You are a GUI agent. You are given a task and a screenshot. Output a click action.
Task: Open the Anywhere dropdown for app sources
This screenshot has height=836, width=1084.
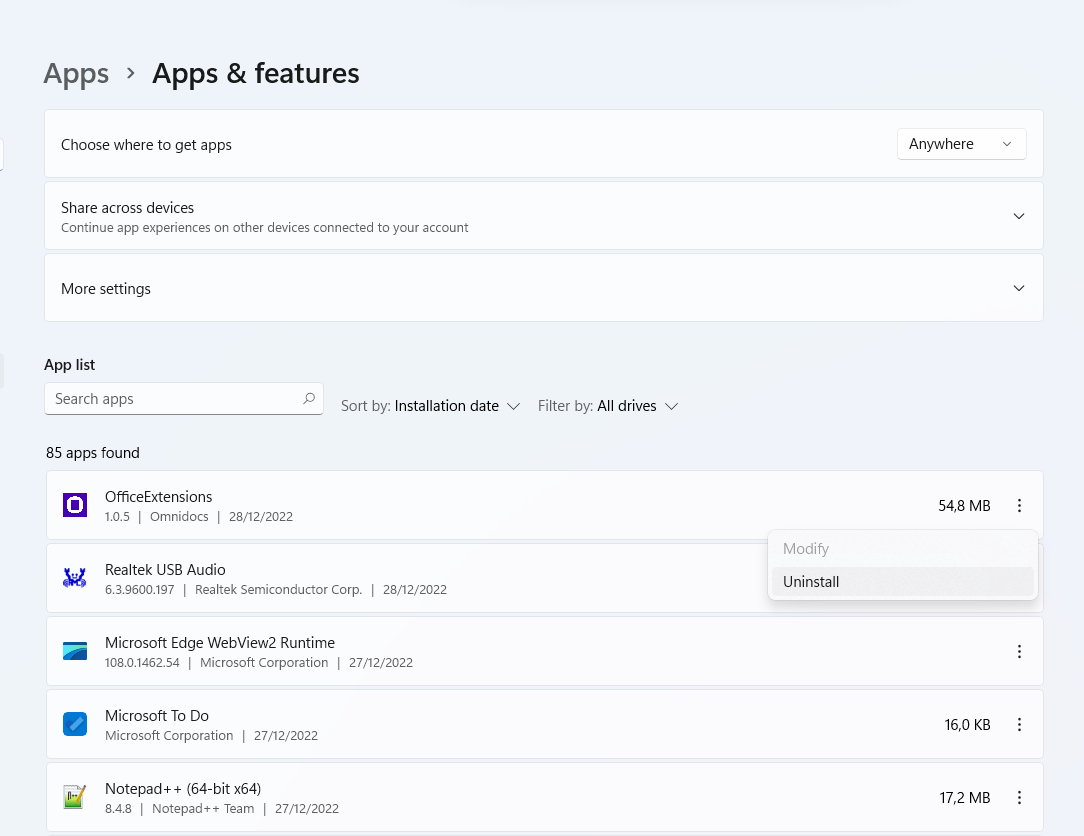click(x=961, y=144)
